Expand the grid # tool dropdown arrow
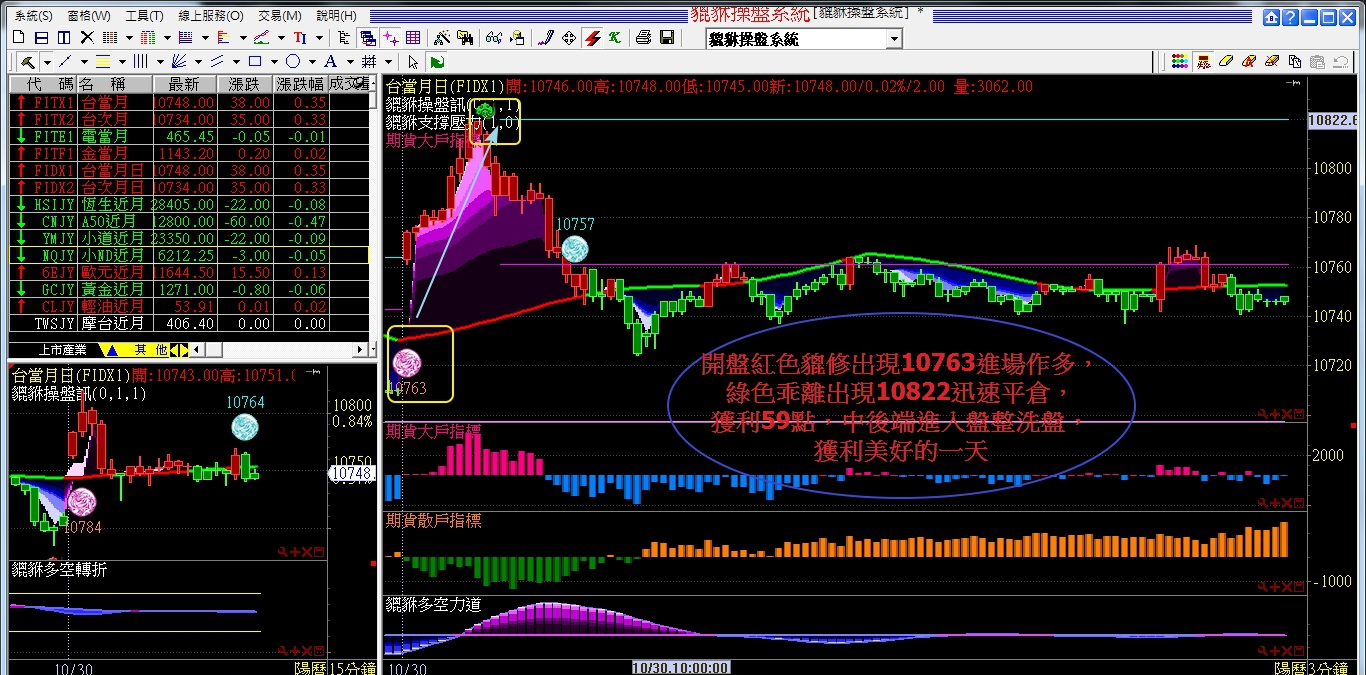The height and width of the screenshot is (675, 1366). pos(388,63)
